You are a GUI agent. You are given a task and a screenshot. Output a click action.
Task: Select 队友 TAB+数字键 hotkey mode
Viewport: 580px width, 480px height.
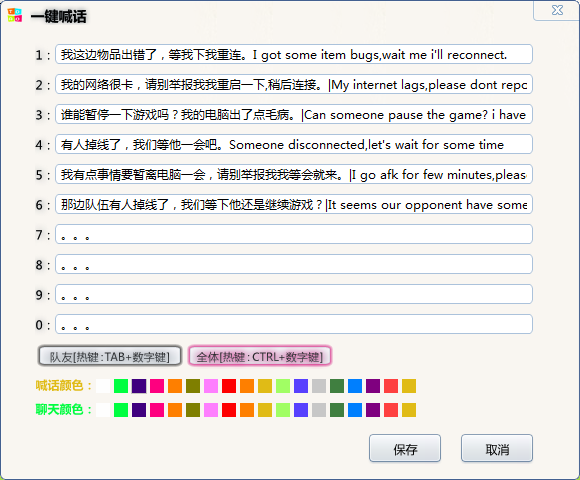110,356
